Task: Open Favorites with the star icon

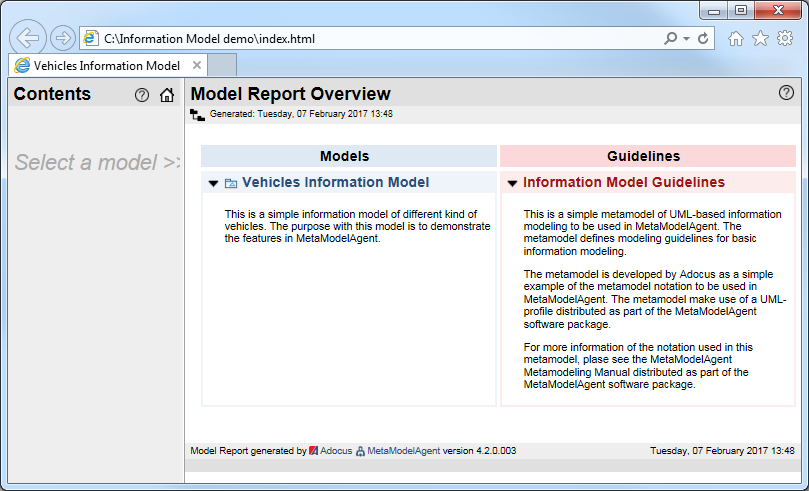Action: 760,38
